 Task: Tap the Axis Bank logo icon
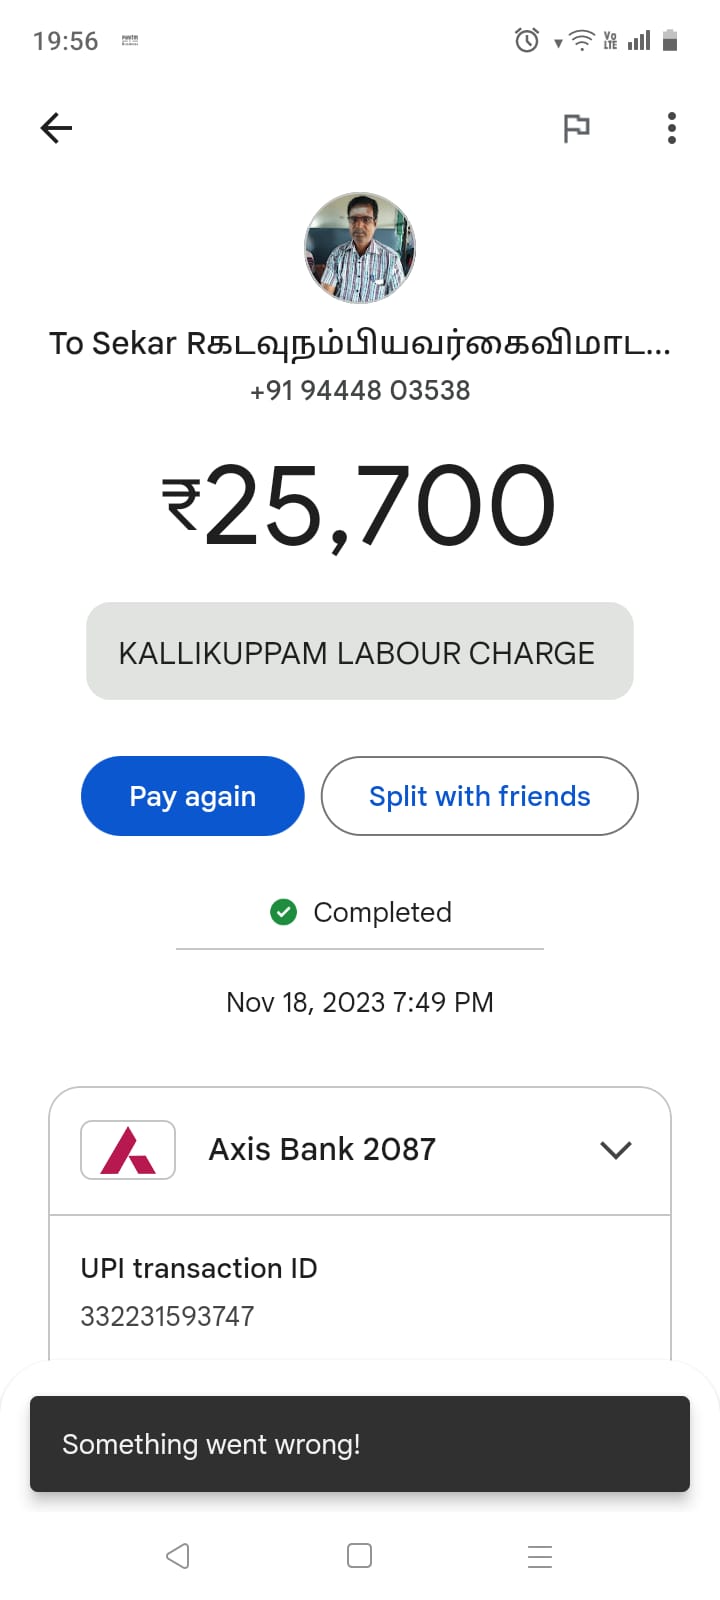(x=128, y=1150)
